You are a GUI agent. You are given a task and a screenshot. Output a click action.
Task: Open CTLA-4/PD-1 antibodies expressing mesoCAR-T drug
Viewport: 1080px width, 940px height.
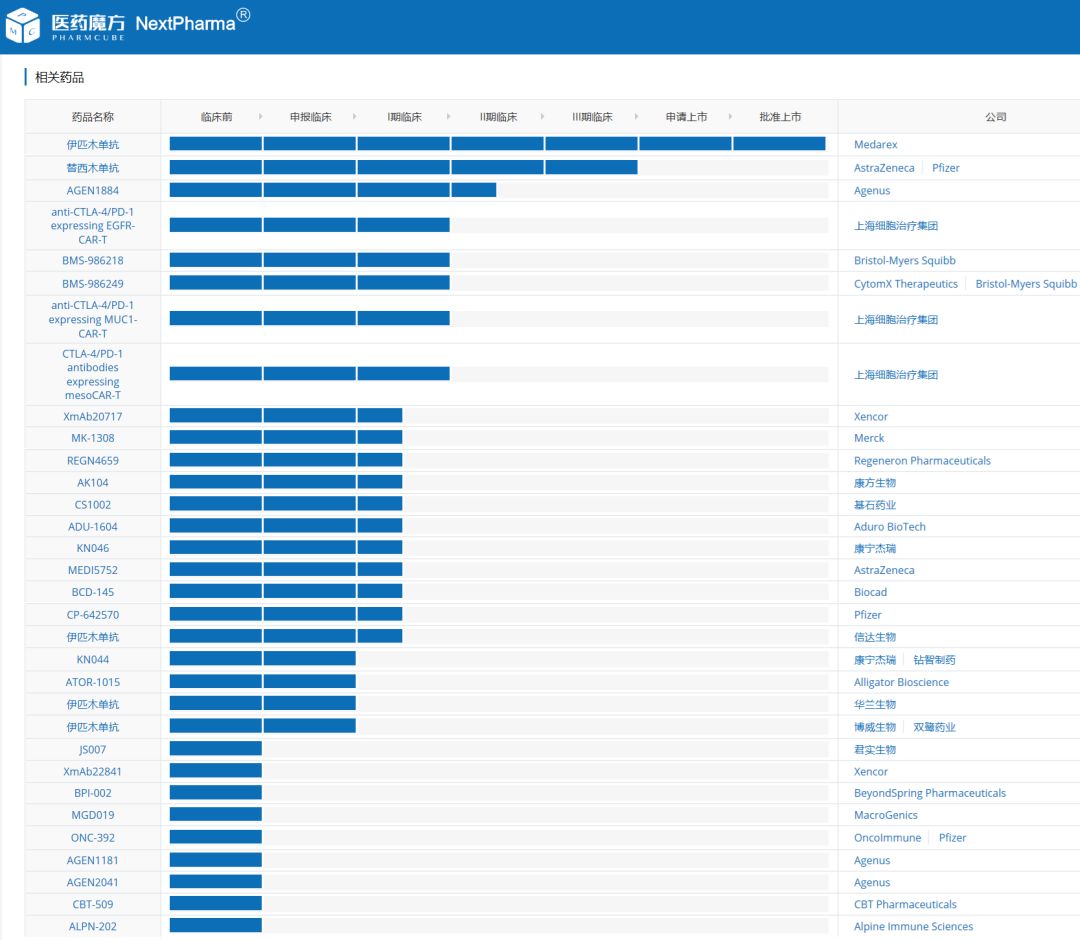(x=92, y=375)
